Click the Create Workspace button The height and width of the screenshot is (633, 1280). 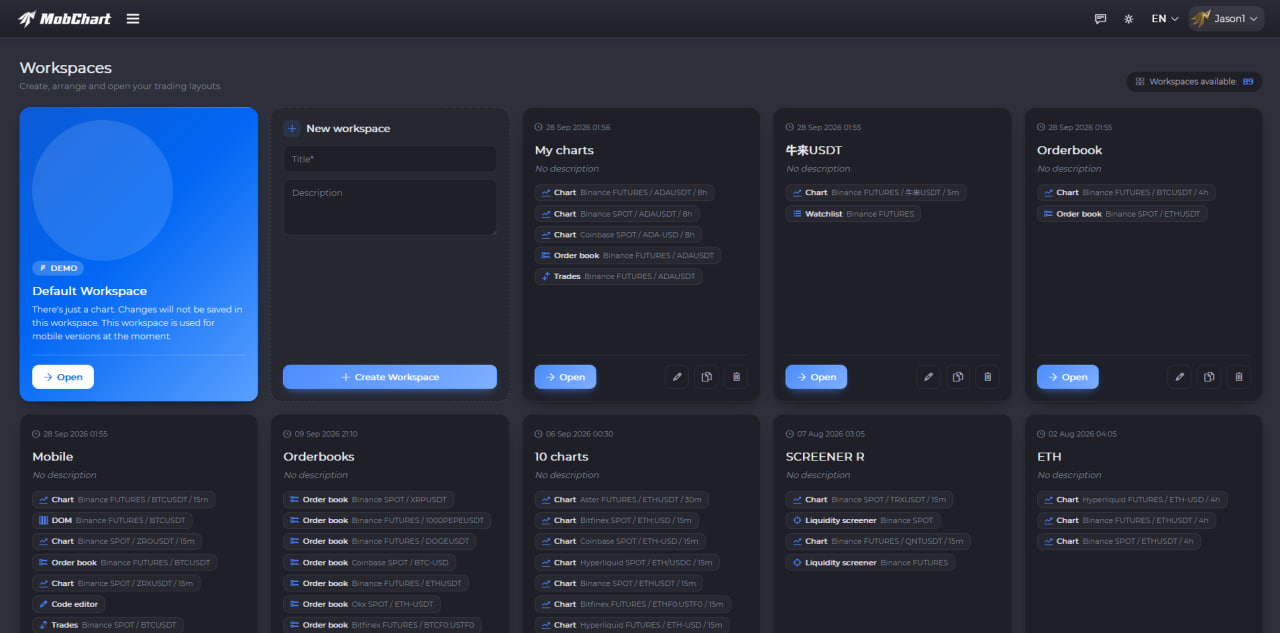(x=390, y=377)
